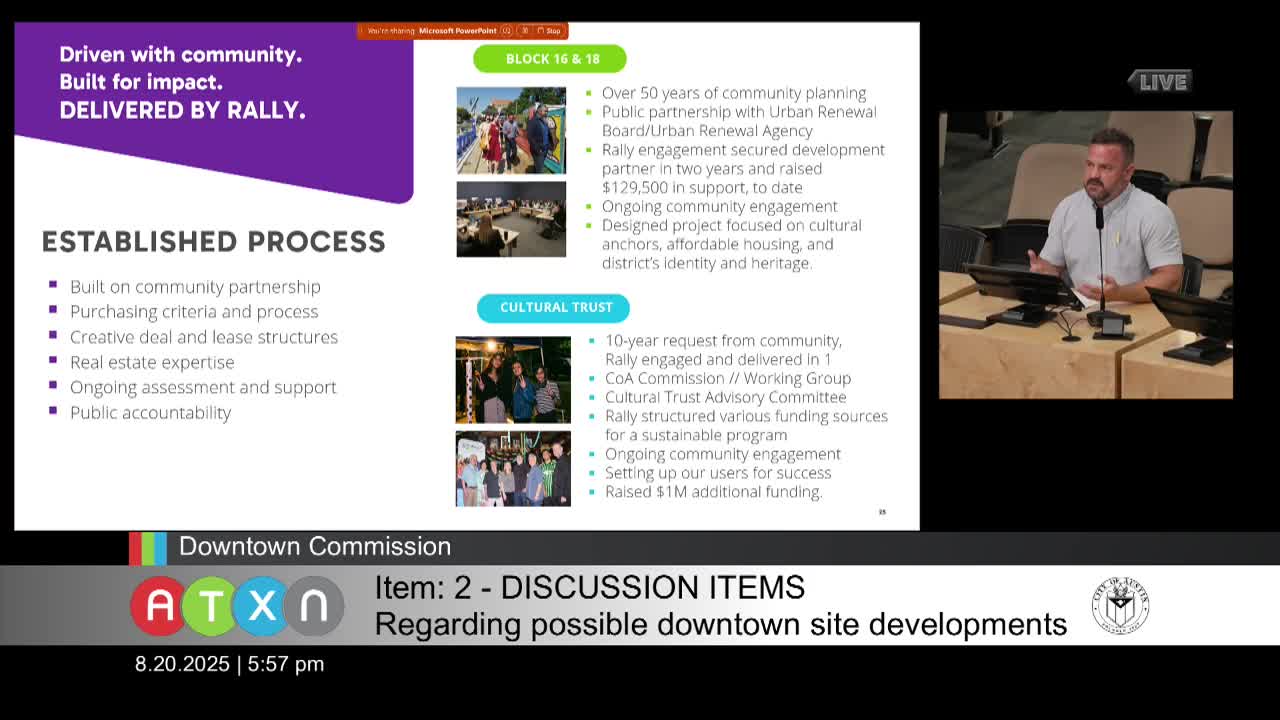Click 'Cultural Trust Advisory Committee' bullet
This screenshot has width=1280, height=720.
[x=725, y=397]
